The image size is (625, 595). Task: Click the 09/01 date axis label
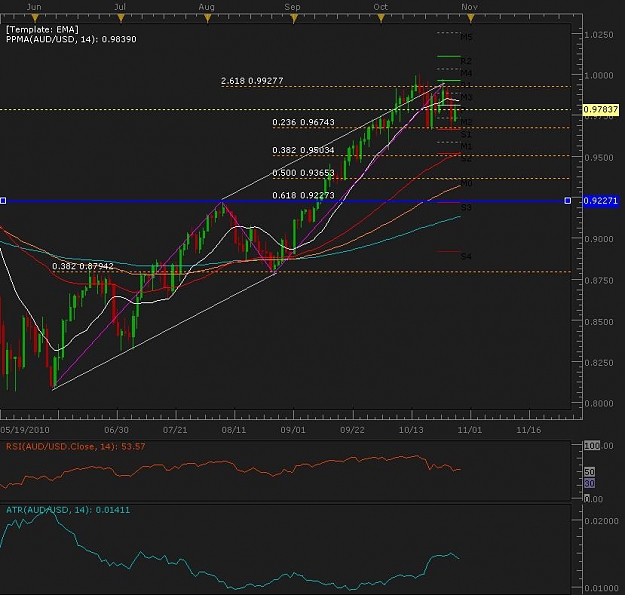293,430
